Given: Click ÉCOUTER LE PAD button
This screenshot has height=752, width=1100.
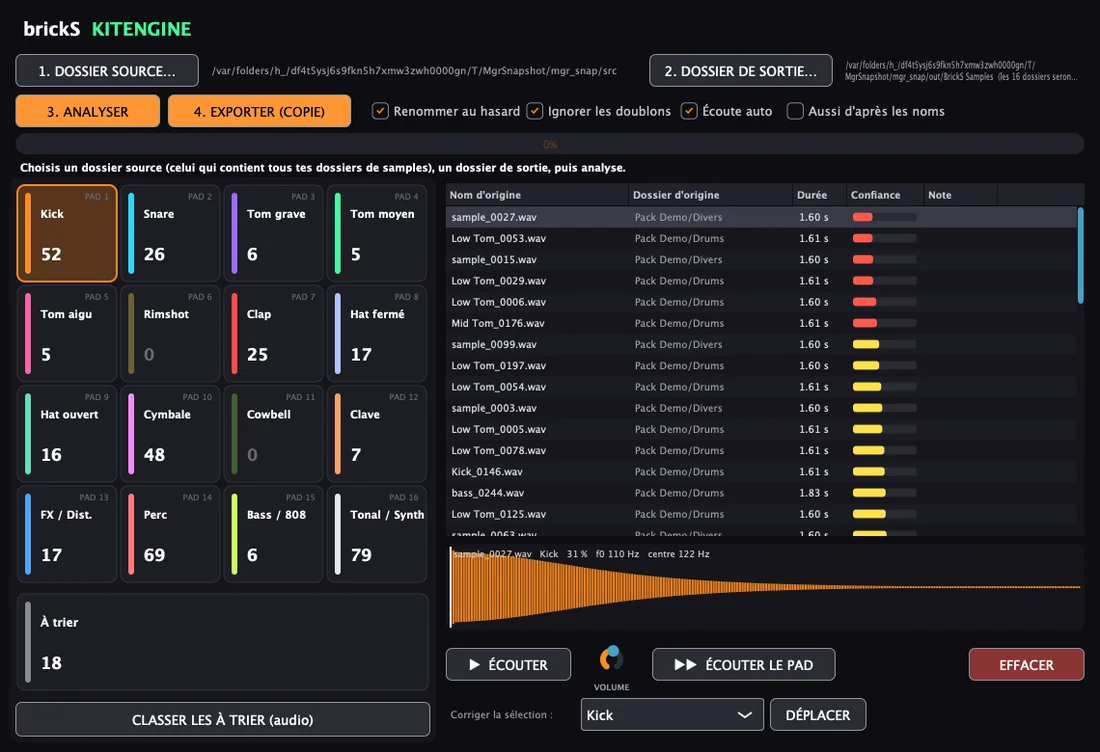Looking at the screenshot, I should point(744,665).
